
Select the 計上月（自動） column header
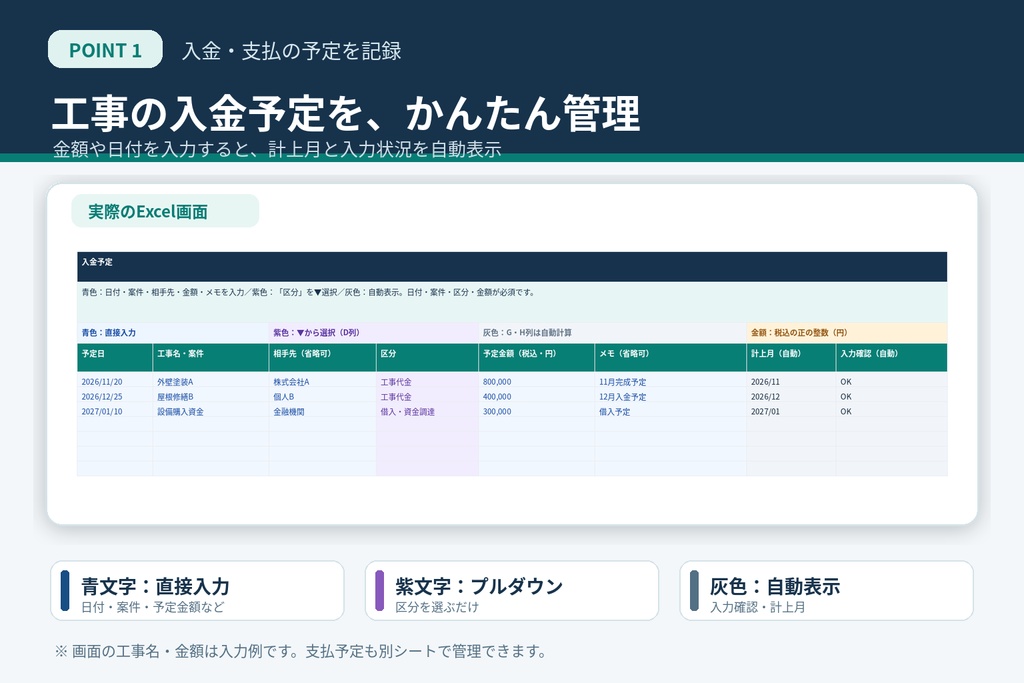pos(792,357)
